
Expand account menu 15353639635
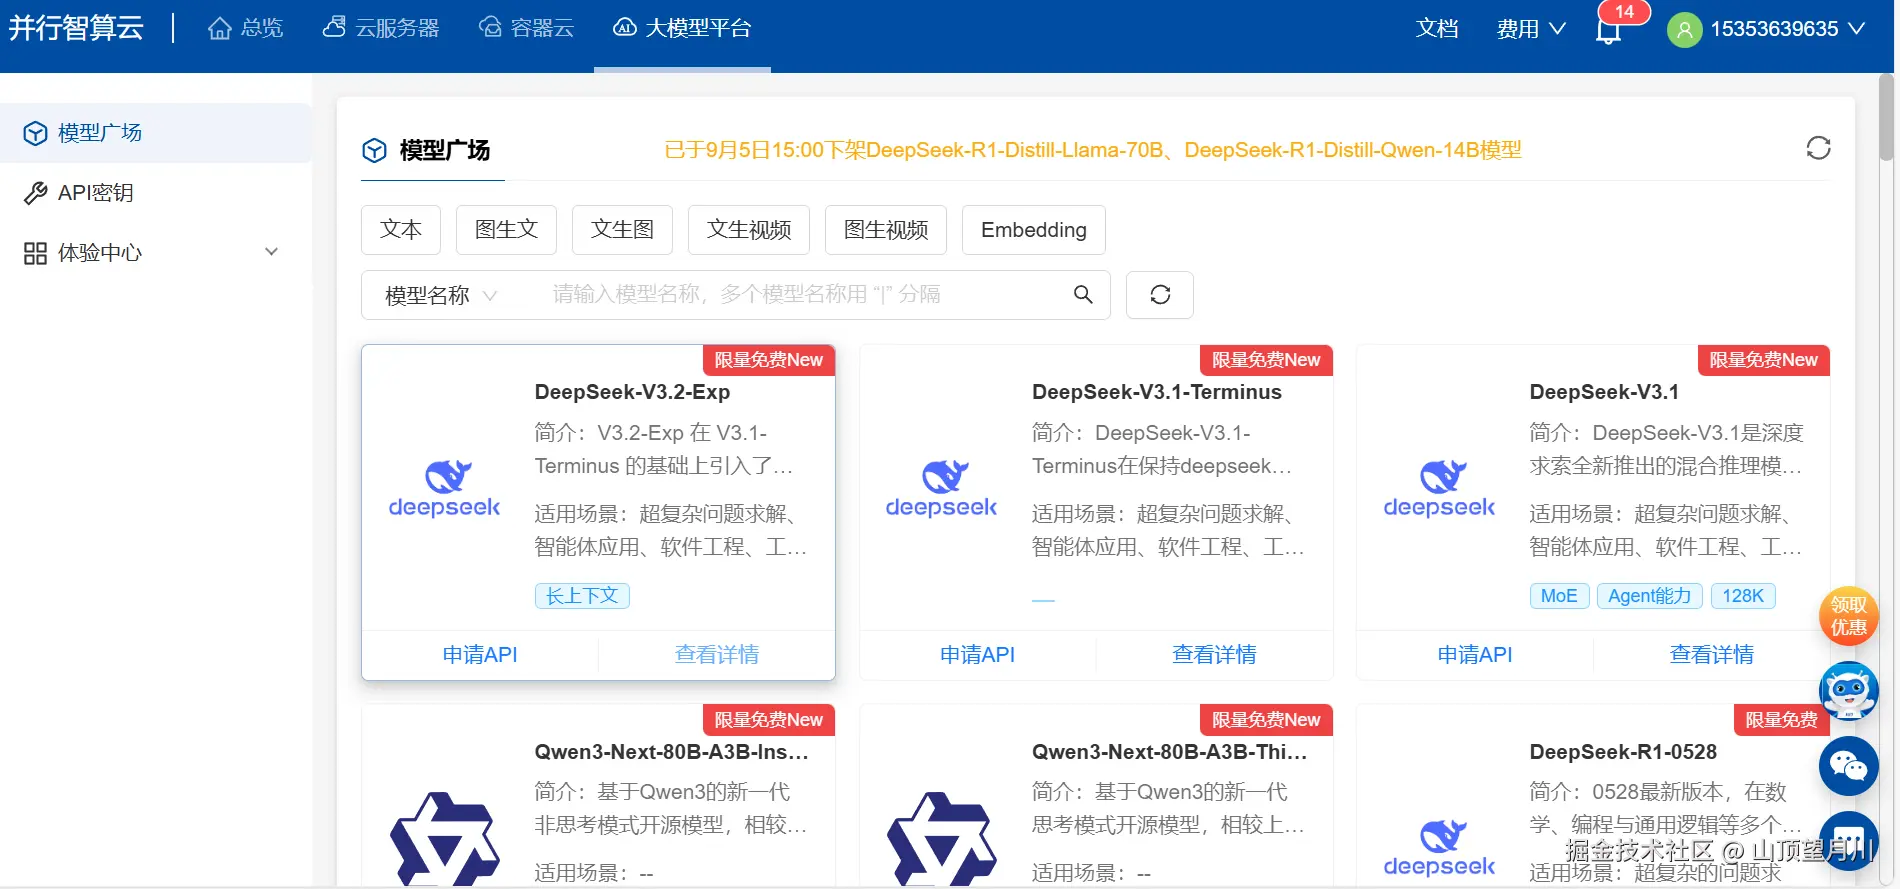[x=1786, y=29]
